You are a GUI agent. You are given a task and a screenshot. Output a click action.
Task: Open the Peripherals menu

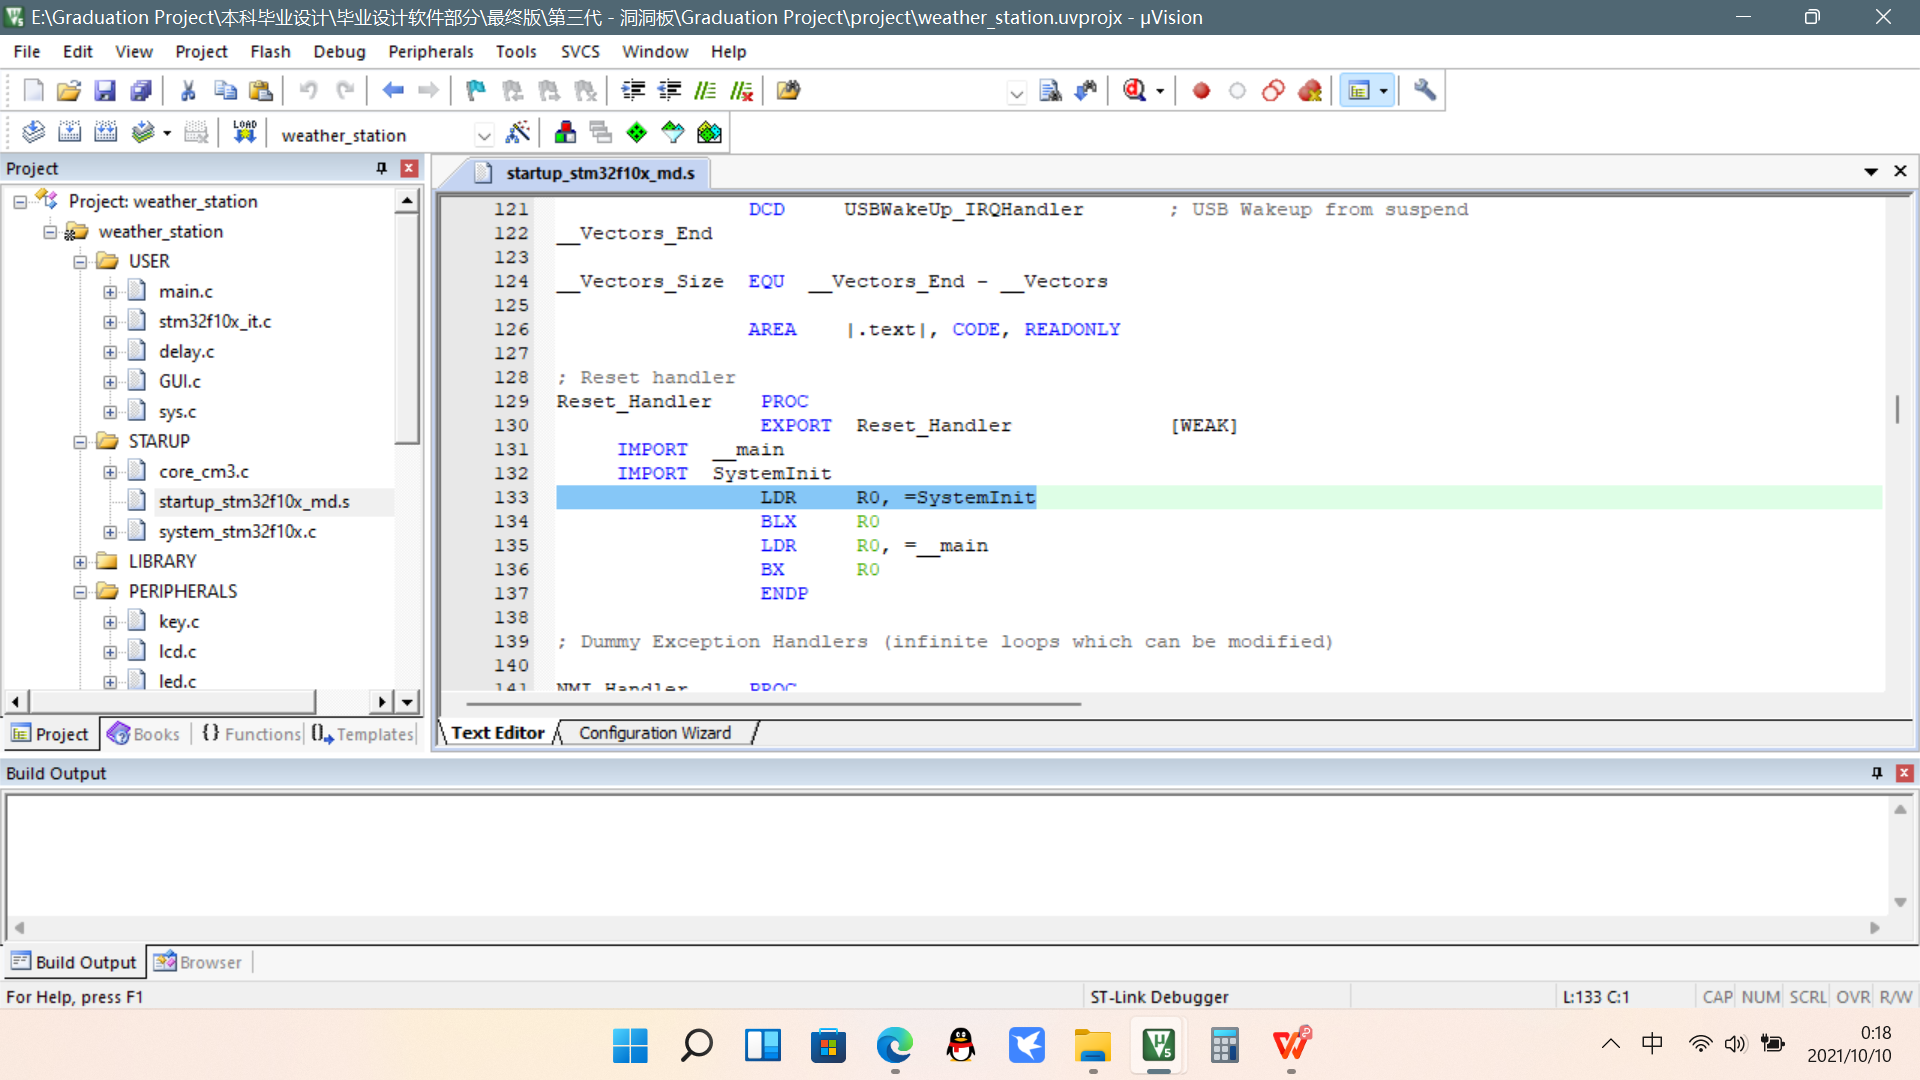[x=430, y=51]
